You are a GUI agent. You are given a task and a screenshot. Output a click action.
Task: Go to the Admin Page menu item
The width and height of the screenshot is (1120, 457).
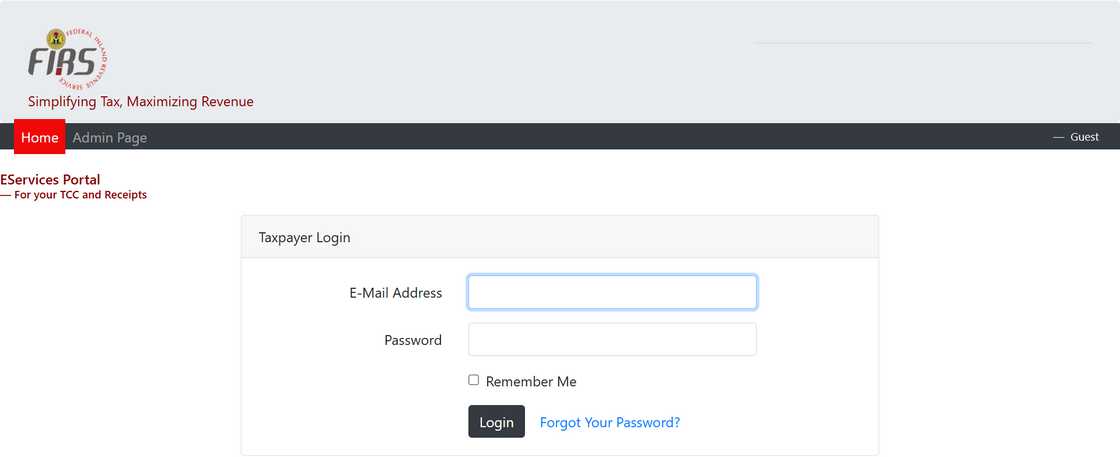pyautogui.click(x=110, y=137)
